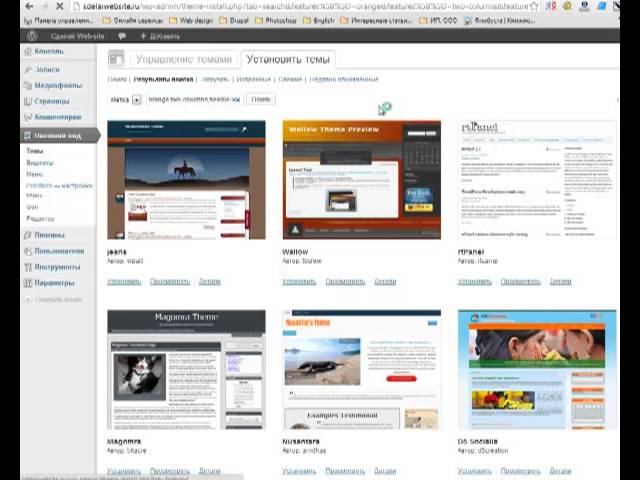The image size is (640, 480).
Task: Open the Загрузить sub-tab link
Action: (216, 79)
